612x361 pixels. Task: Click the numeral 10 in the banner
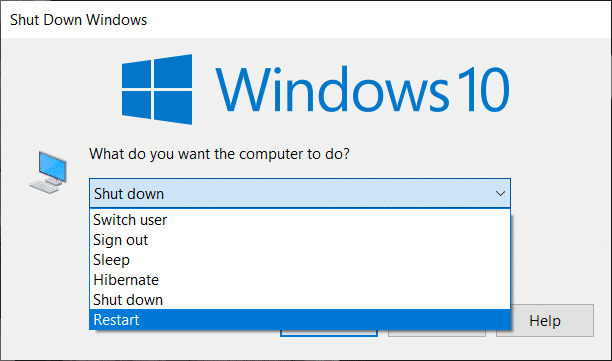[x=483, y=89]
